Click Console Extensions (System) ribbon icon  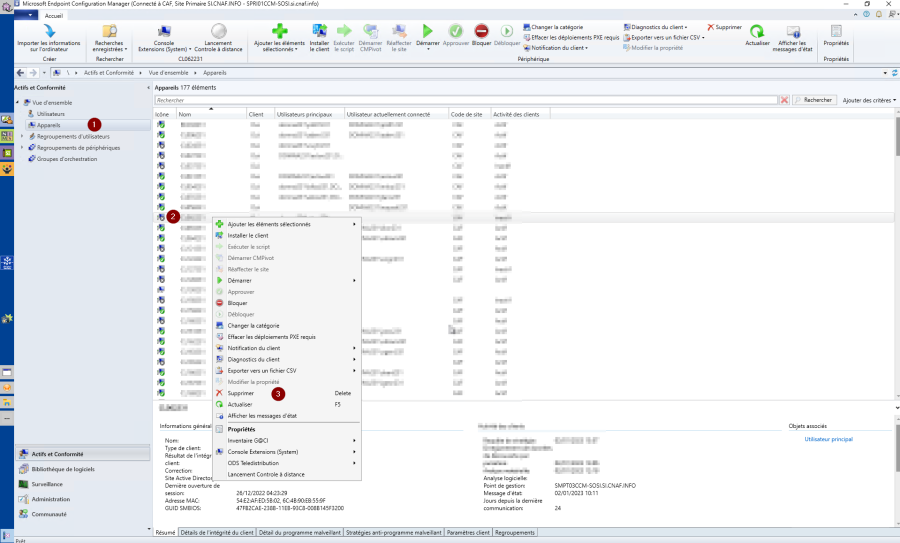pyautogui.click(x=164, y=30)
